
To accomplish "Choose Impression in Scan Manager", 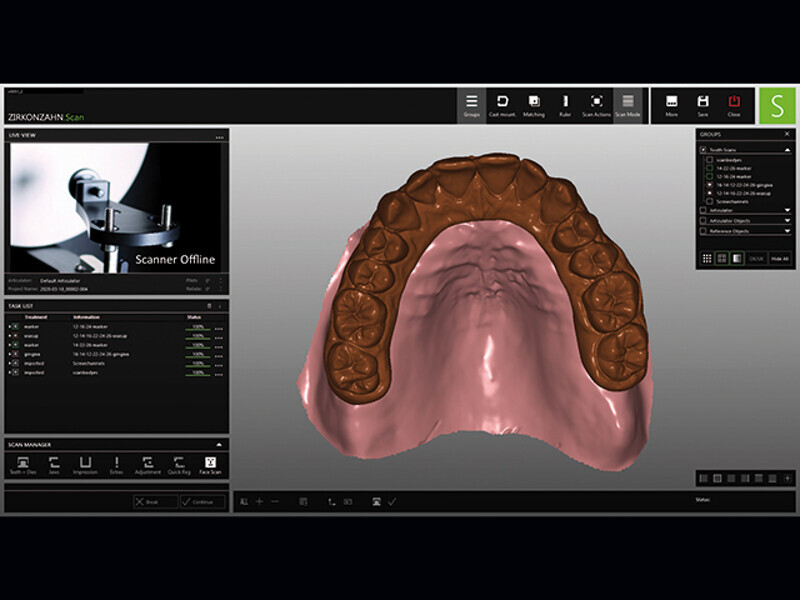I will point(85,464).
